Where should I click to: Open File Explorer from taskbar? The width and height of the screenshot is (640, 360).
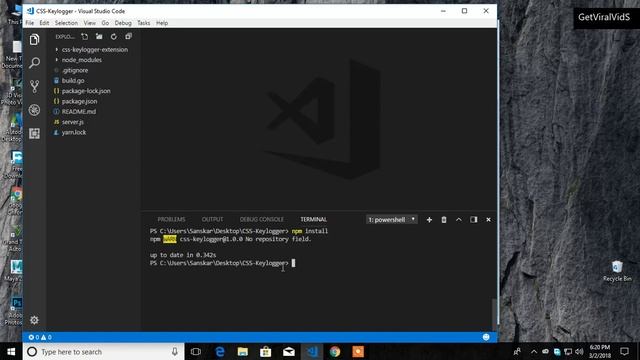(242, 351)
